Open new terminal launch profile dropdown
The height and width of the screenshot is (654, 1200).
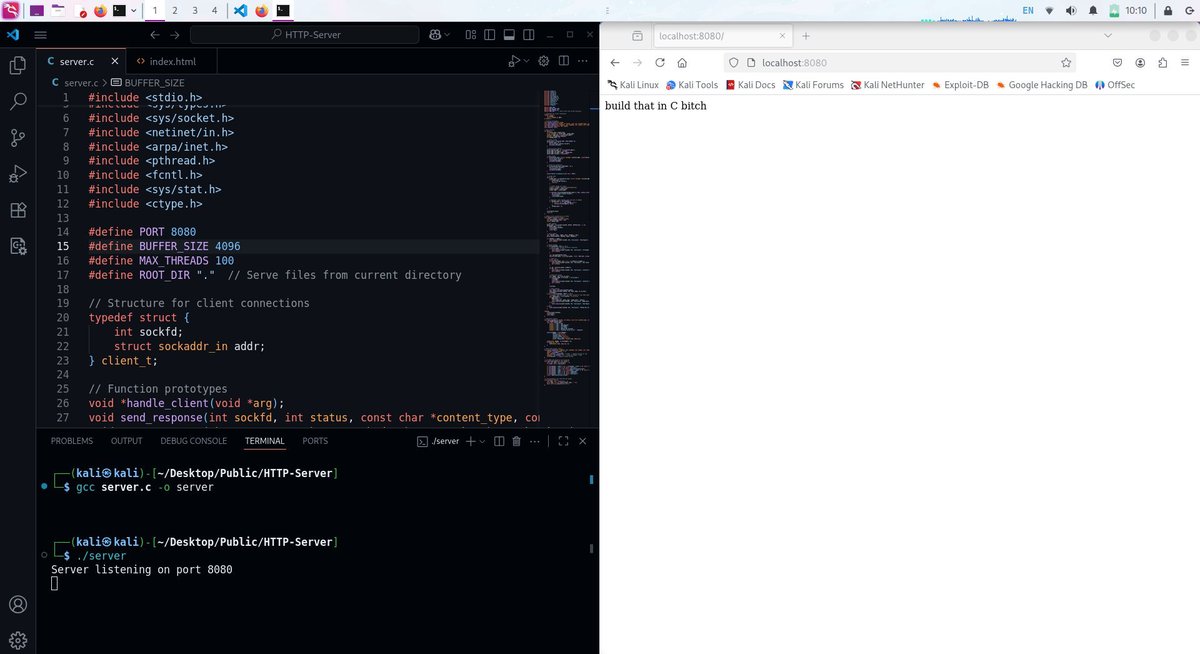pyautogui.click(x=482, y=441)
